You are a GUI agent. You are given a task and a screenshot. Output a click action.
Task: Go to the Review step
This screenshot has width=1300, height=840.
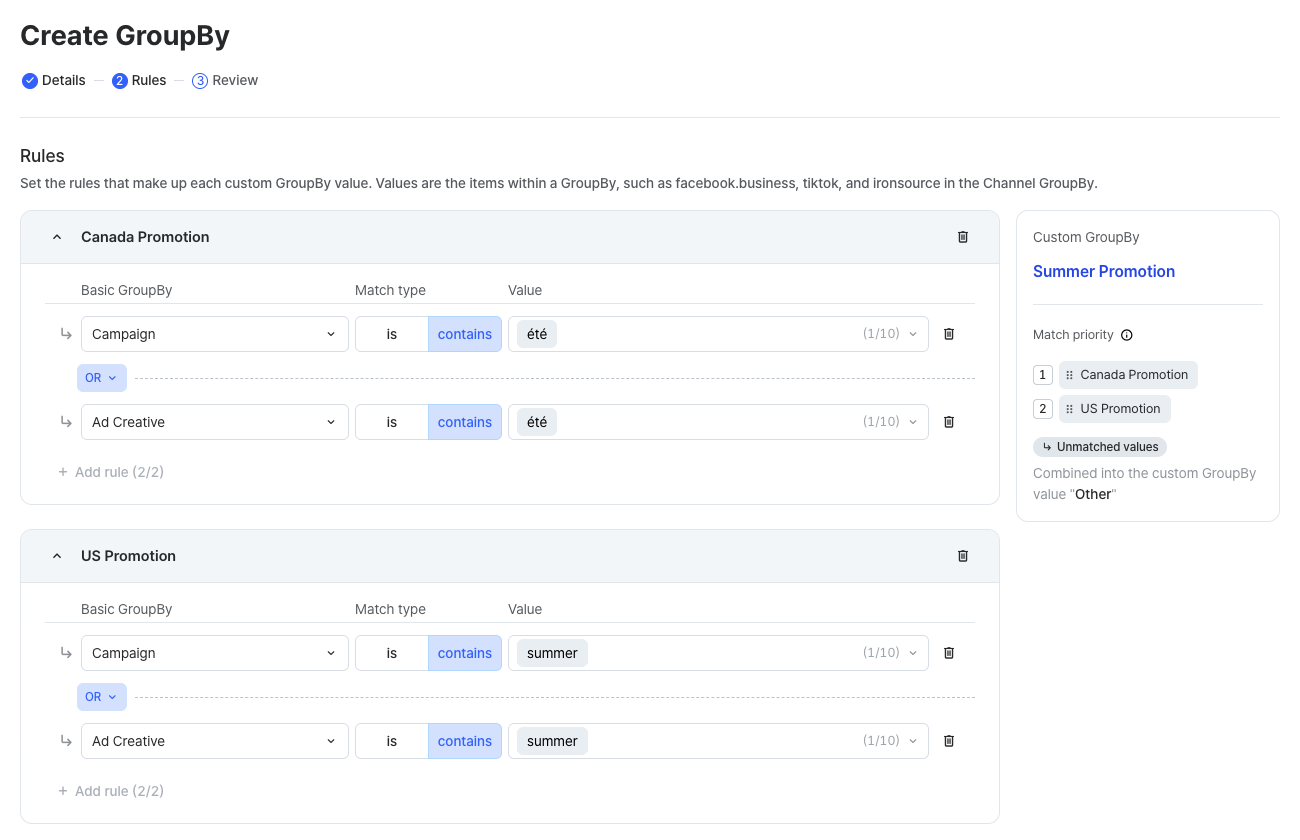coord(225,80)
